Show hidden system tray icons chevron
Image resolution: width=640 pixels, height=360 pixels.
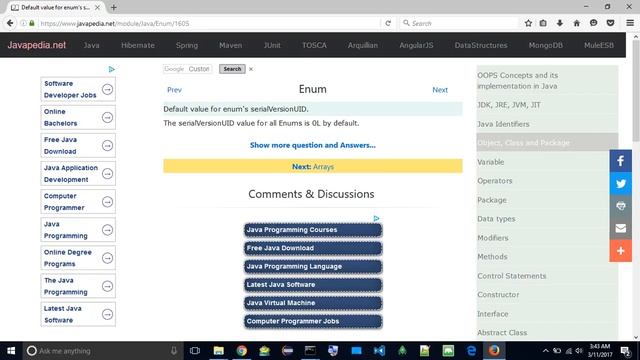click(x=545, y=351)
